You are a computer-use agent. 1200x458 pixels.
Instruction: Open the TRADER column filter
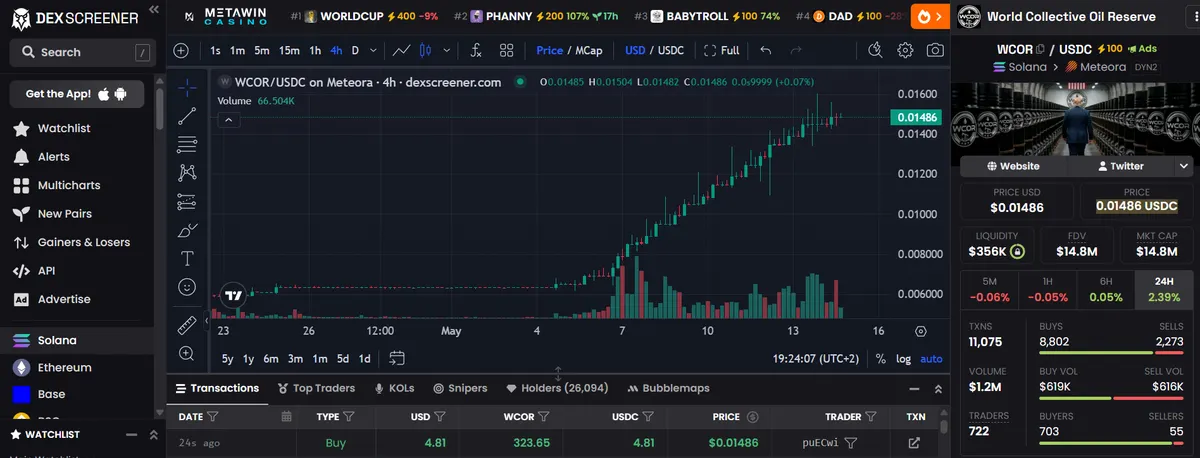pyautogui.click(x=873, y=416)
